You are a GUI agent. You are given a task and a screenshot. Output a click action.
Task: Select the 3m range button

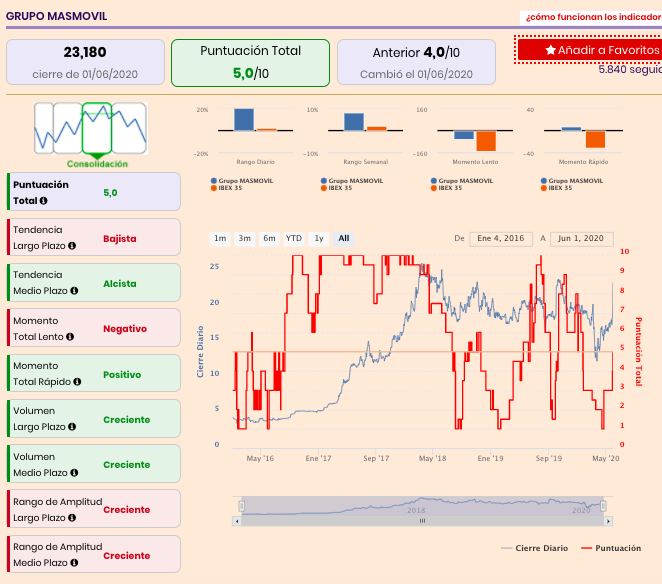pyautogui.click(x=244, y=239)
